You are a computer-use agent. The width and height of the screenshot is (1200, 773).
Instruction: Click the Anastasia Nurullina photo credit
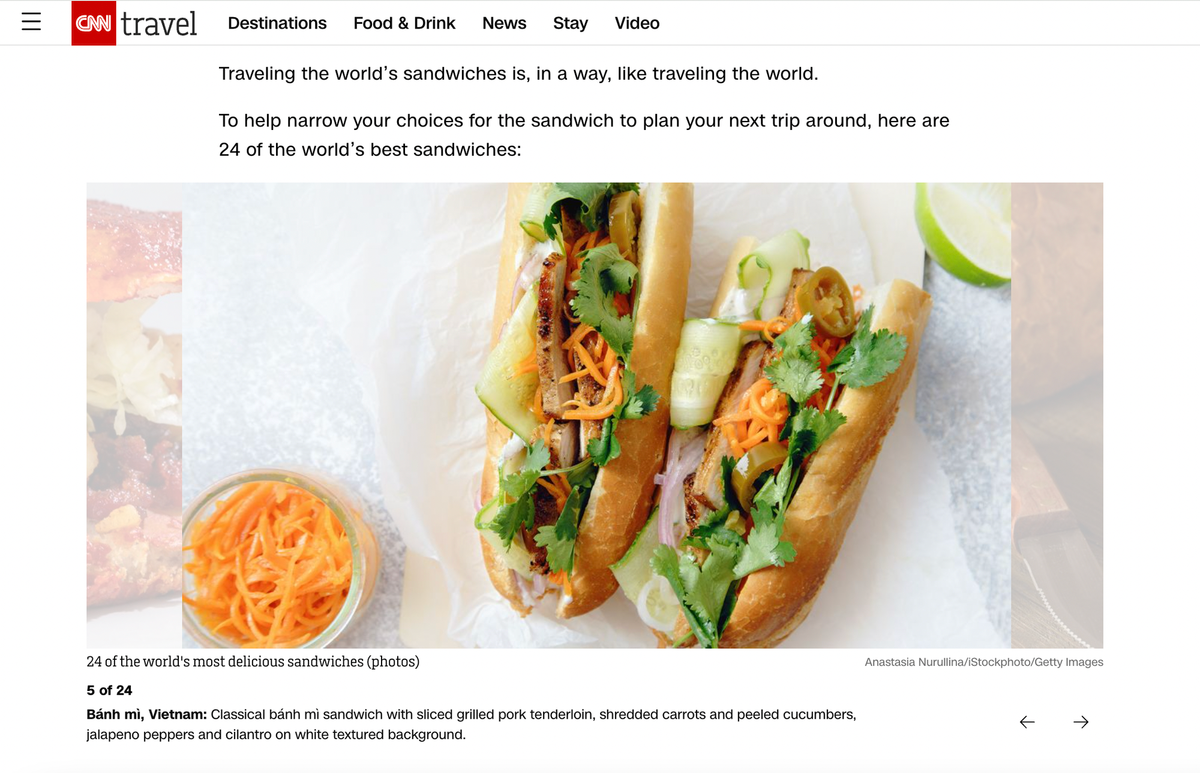tap(984, 662)
